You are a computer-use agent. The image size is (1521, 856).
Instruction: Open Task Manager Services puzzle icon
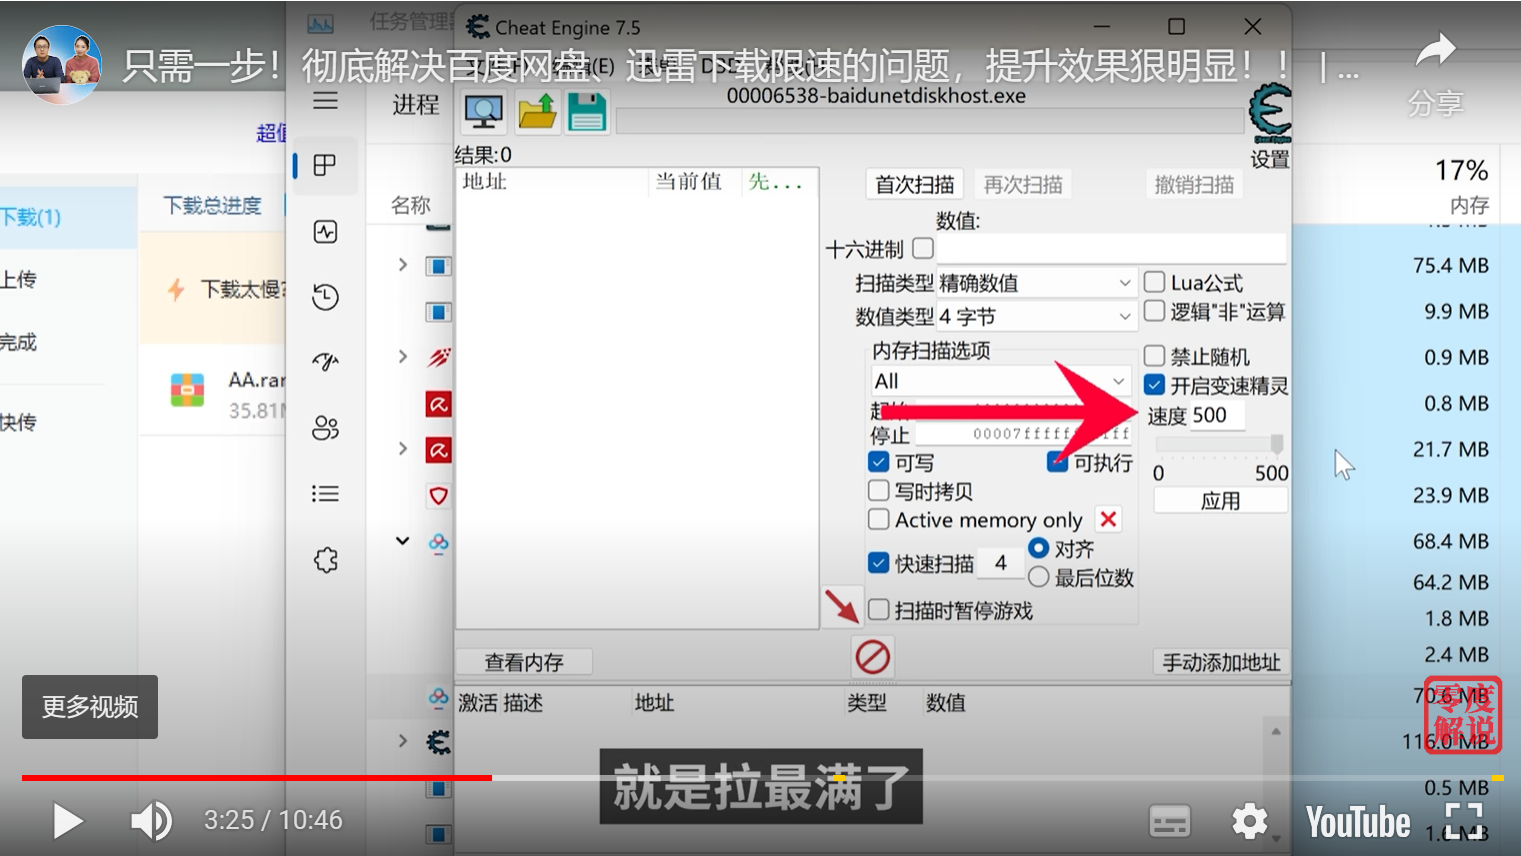point(325,560)
